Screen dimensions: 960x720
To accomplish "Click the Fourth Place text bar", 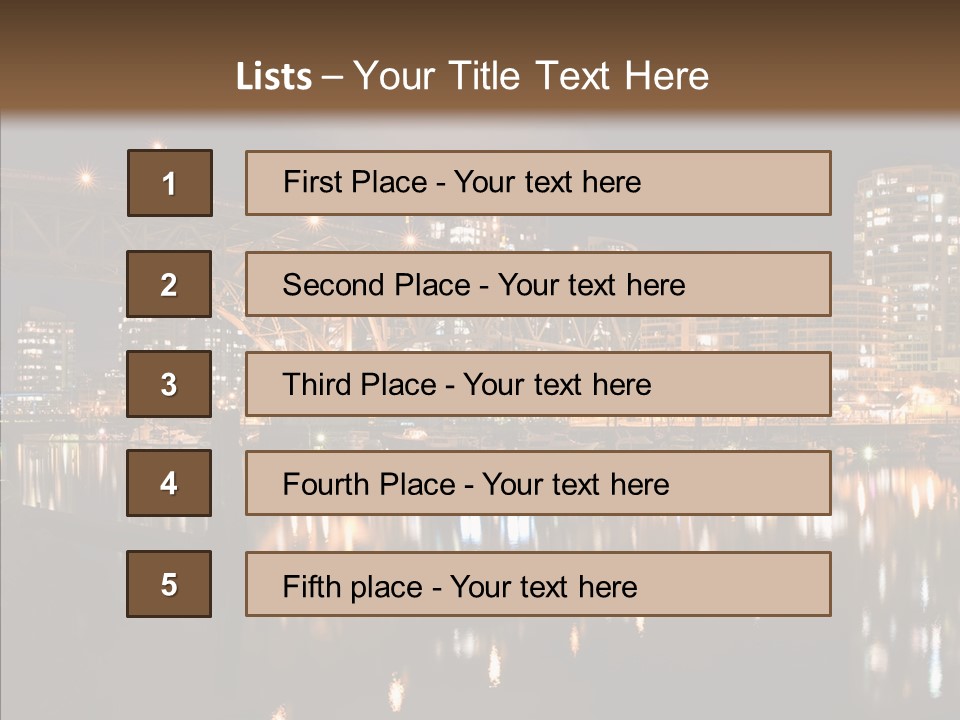I will click(538, 483).
